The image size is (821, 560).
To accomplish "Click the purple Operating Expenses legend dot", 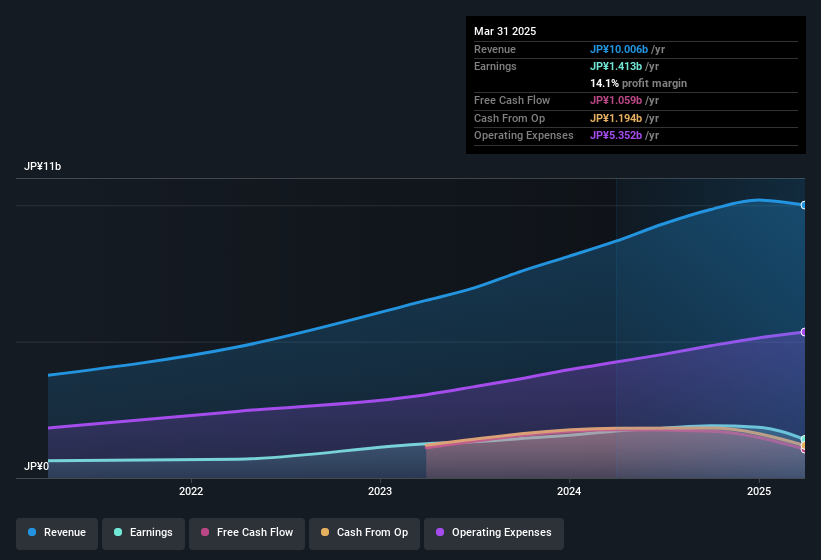I will (440, 532).
